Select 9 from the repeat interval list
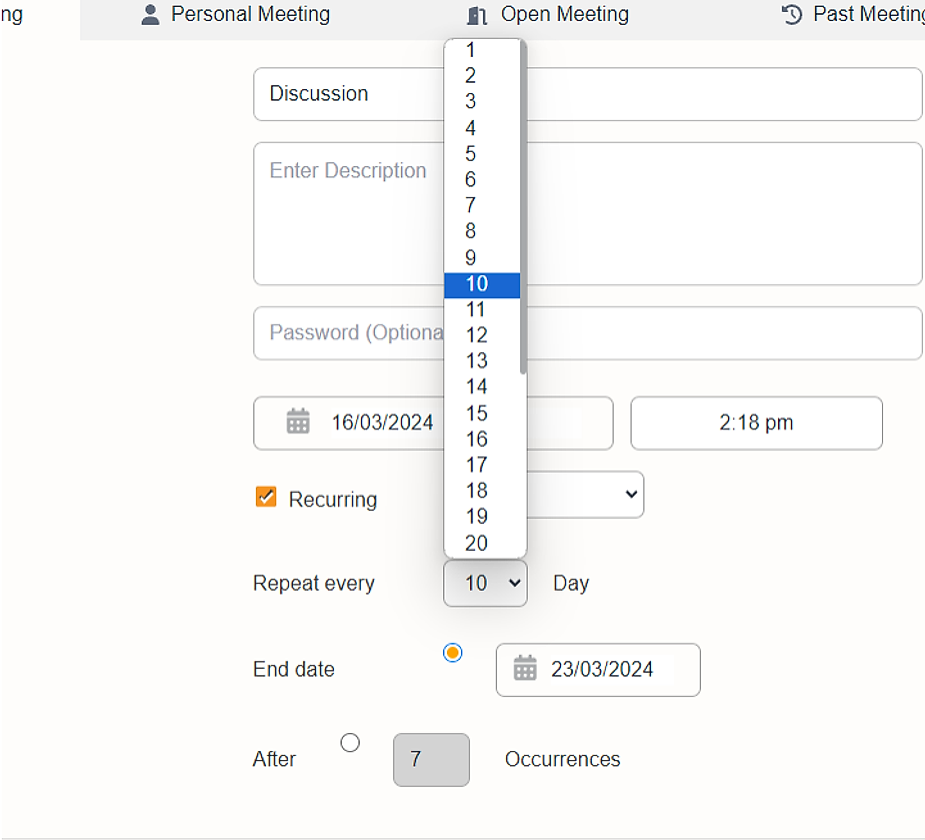925x840 pixels. point(482,258)
